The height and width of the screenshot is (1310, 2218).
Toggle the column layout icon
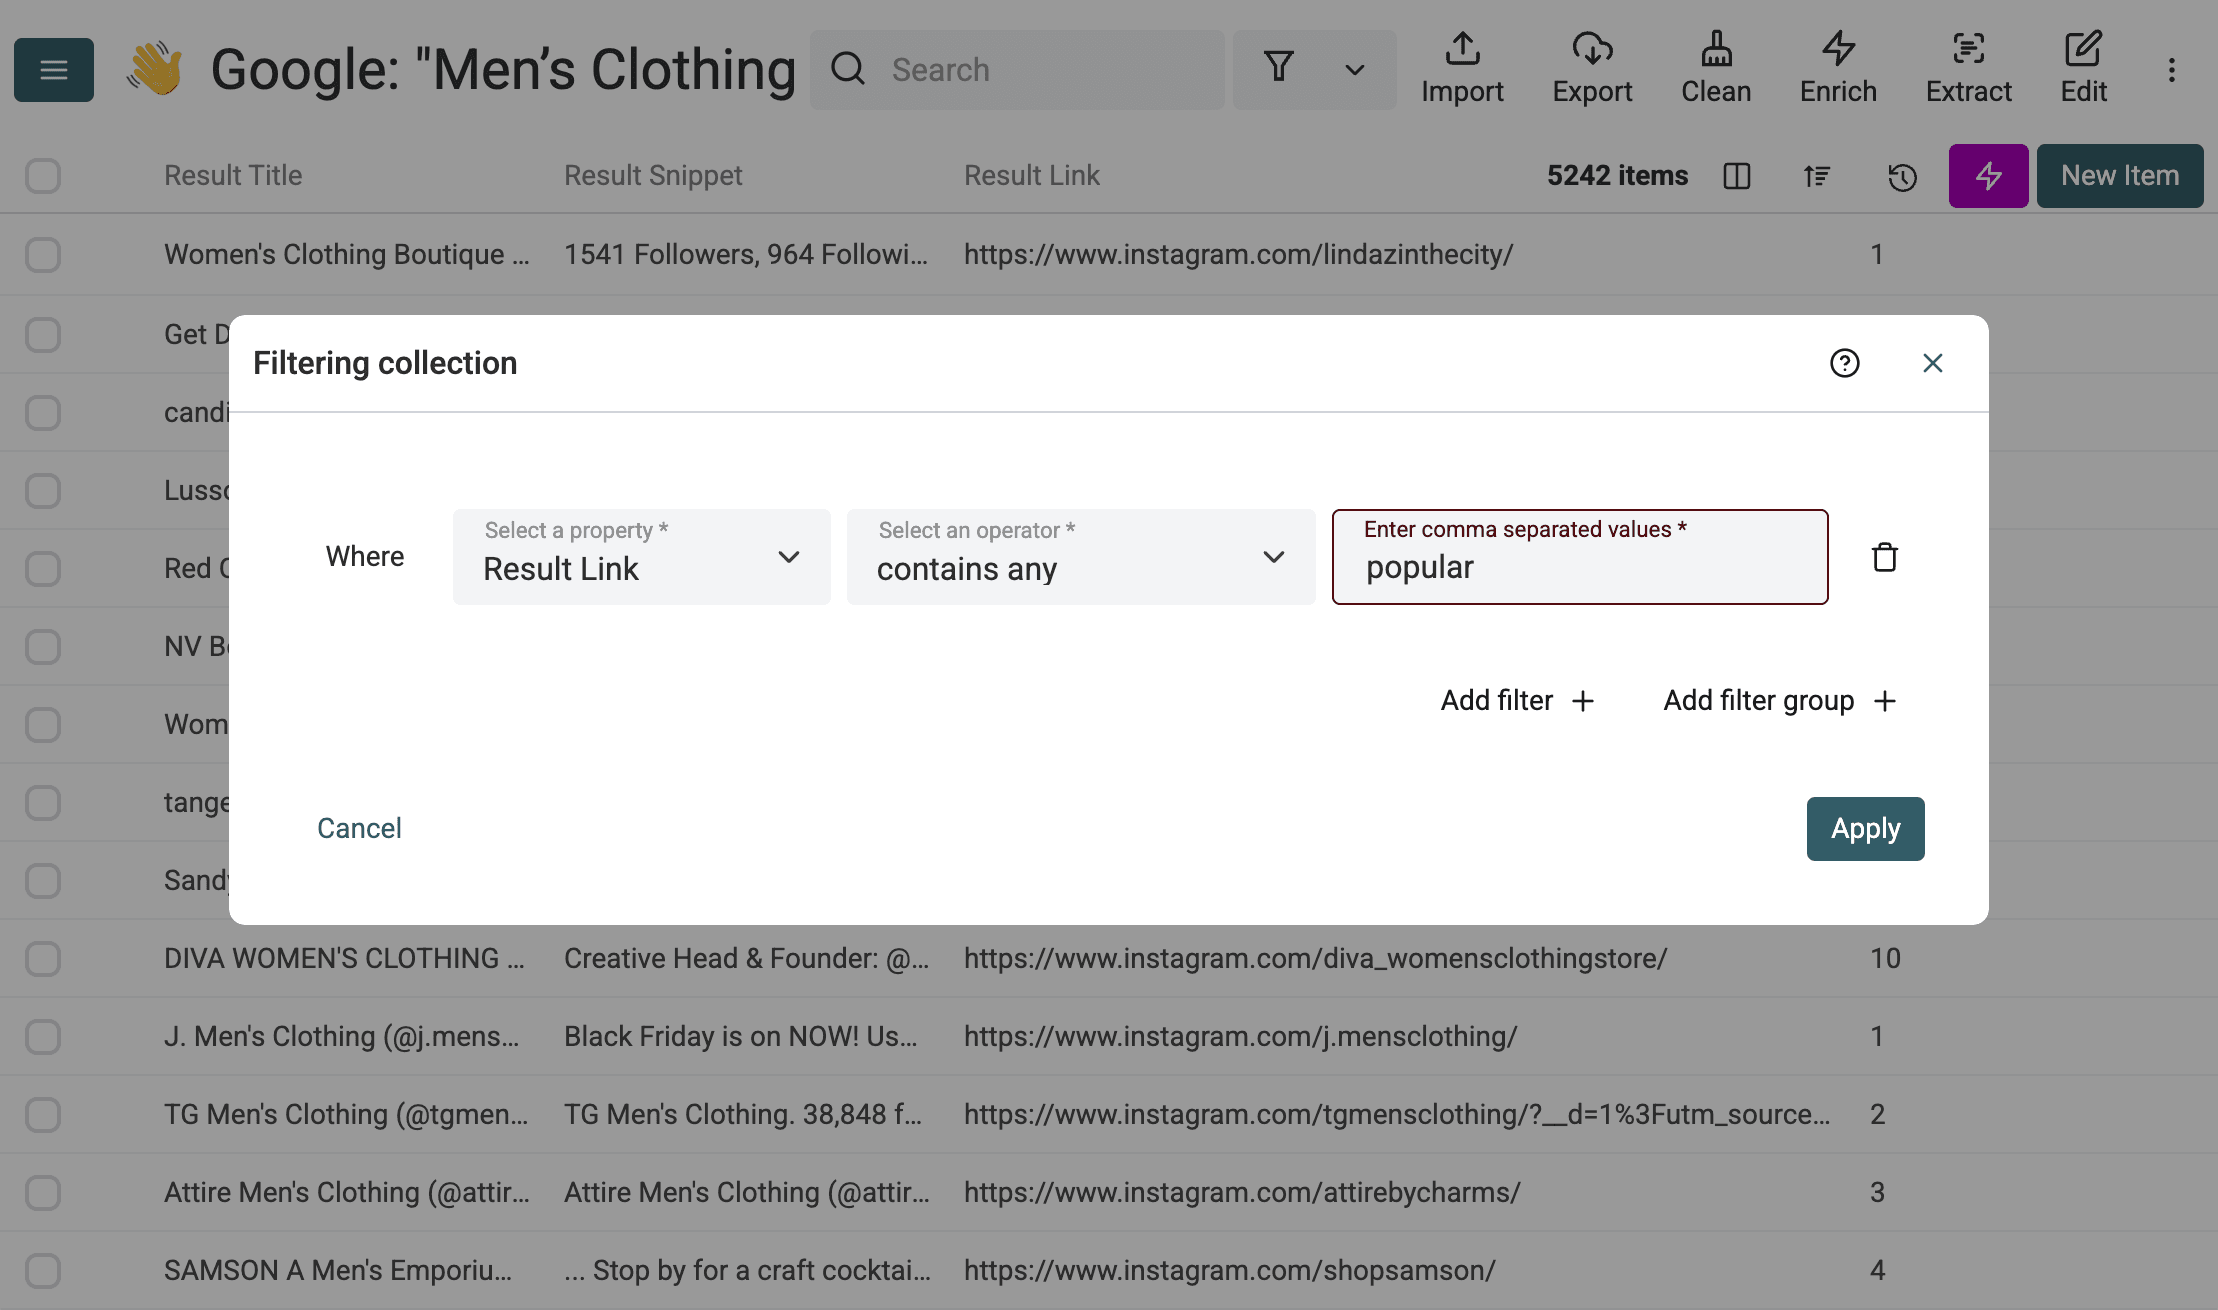coord(1737,176)
